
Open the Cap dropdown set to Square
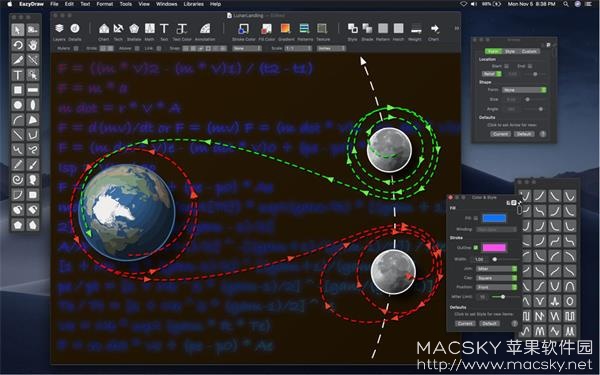pos(497,278)
